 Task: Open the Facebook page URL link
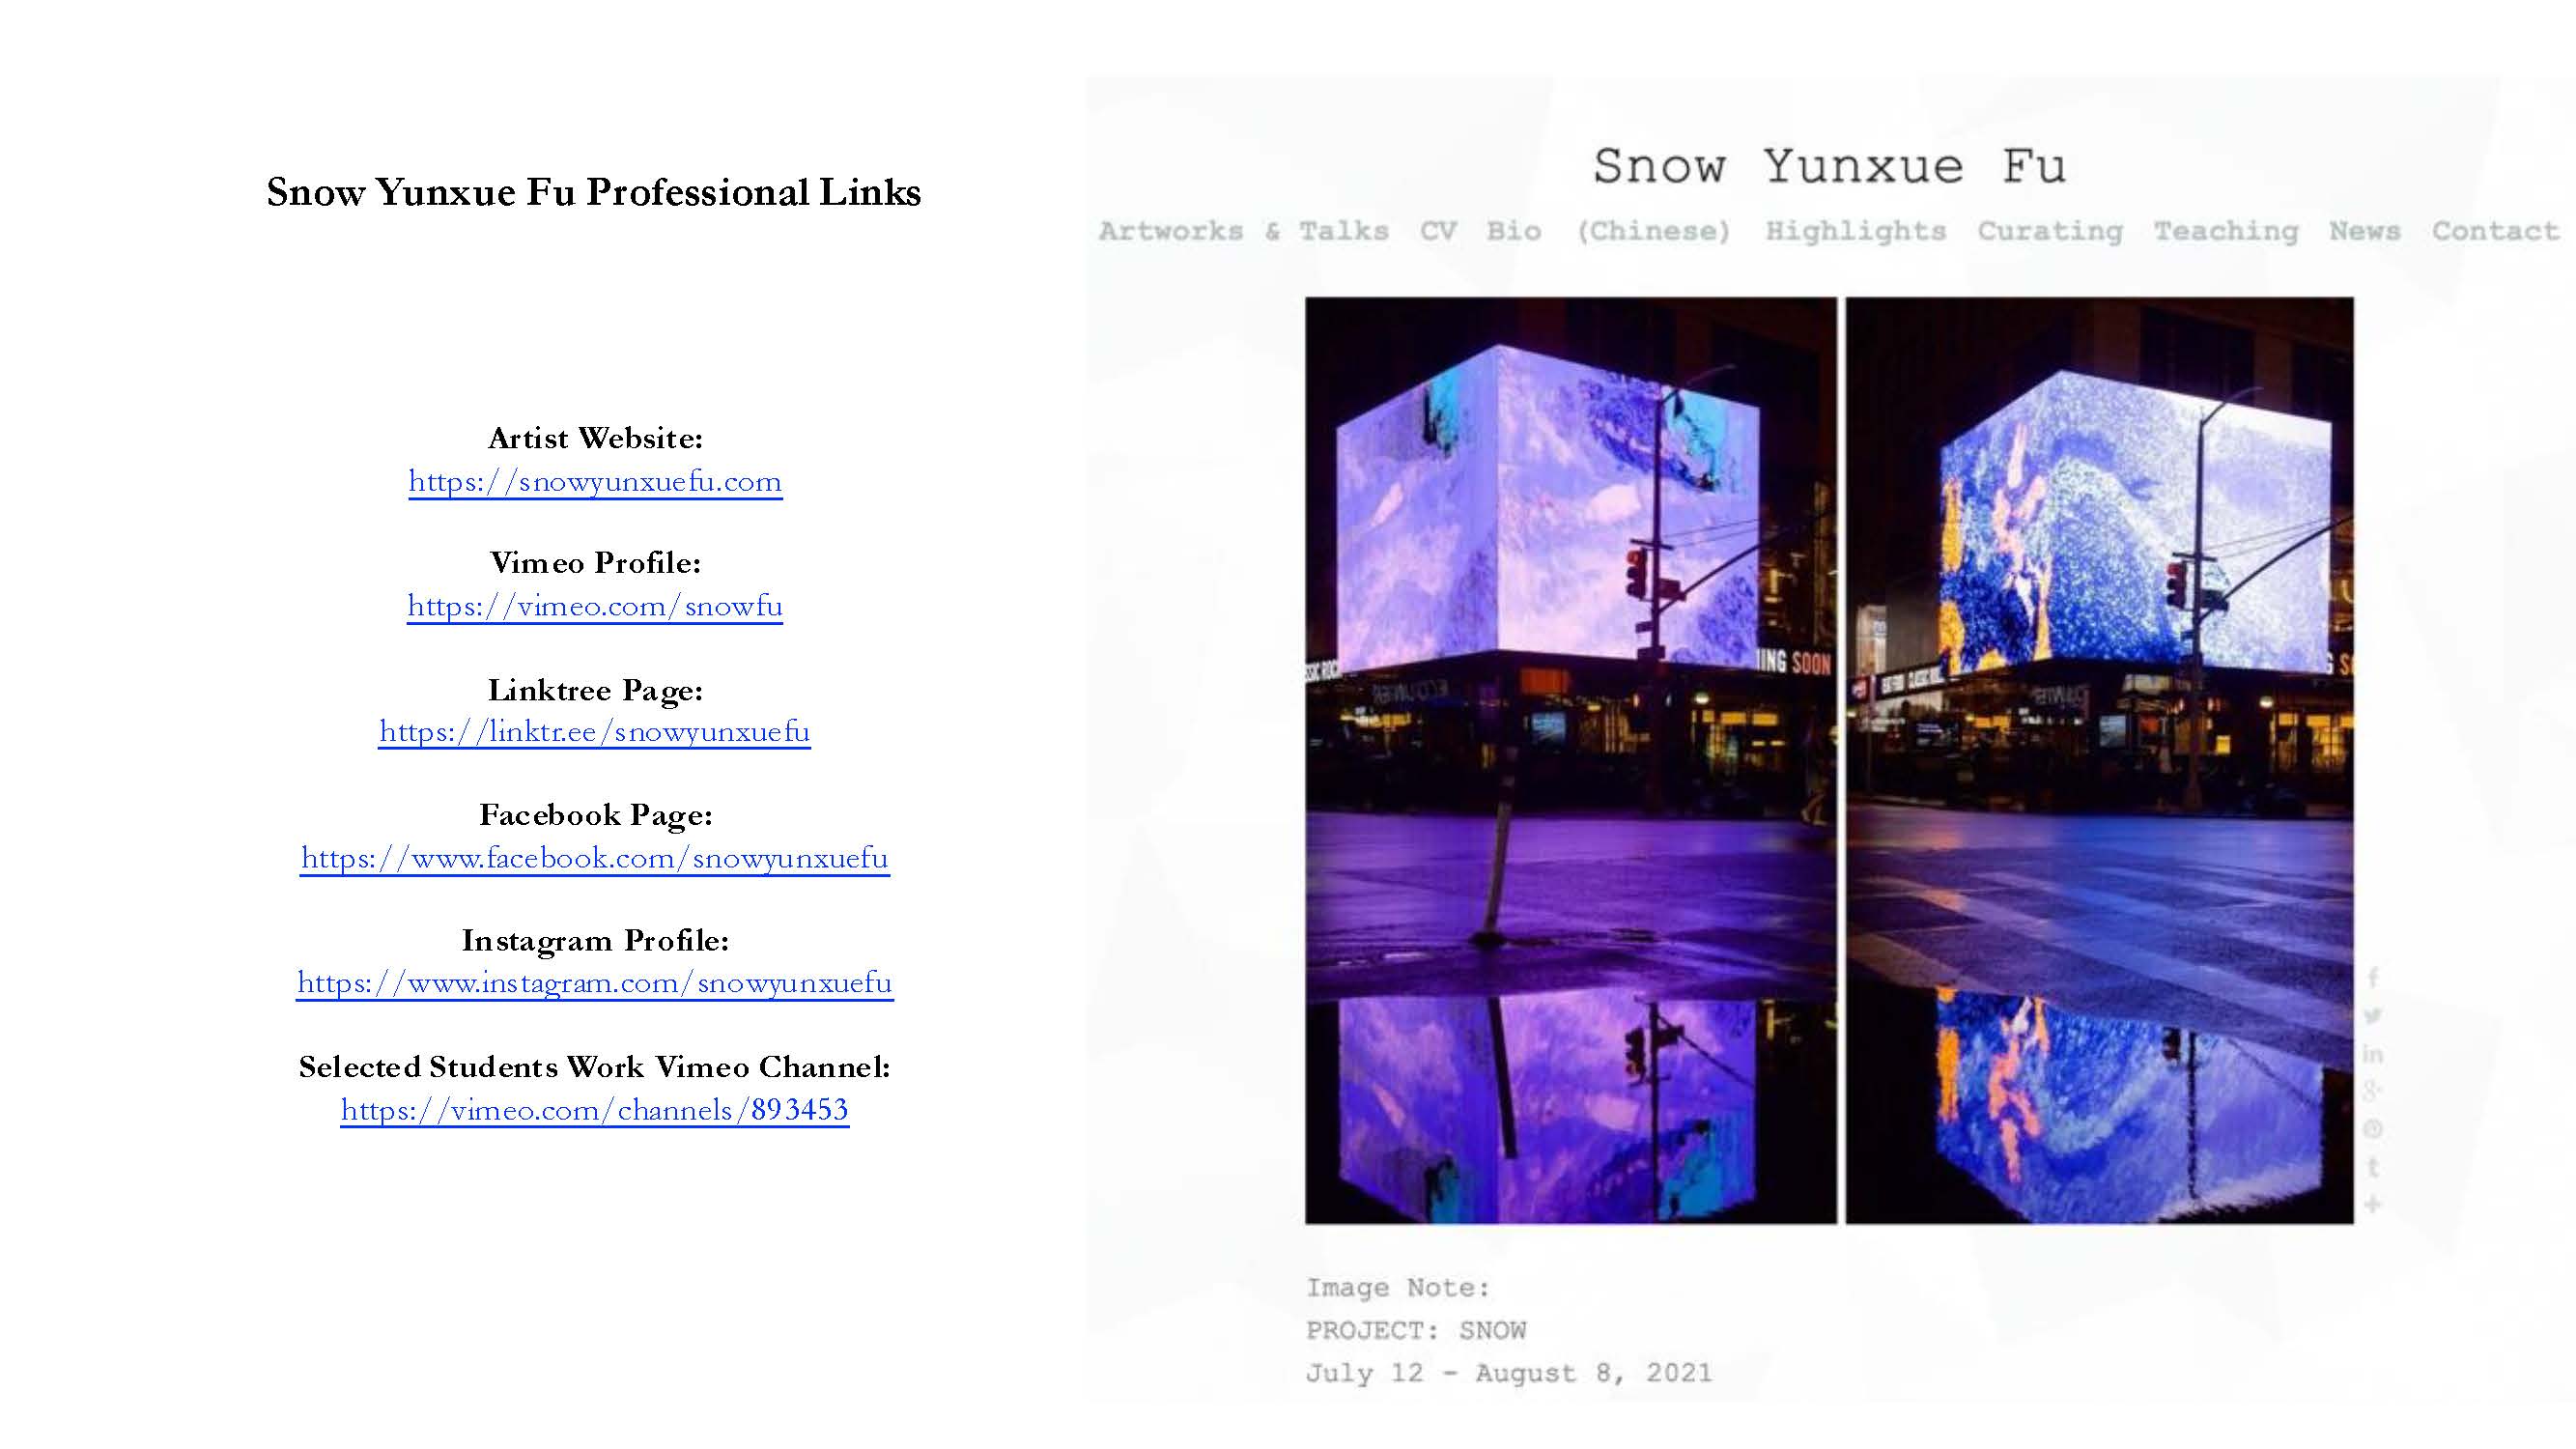pyautogui.click(x=595, y=858)
